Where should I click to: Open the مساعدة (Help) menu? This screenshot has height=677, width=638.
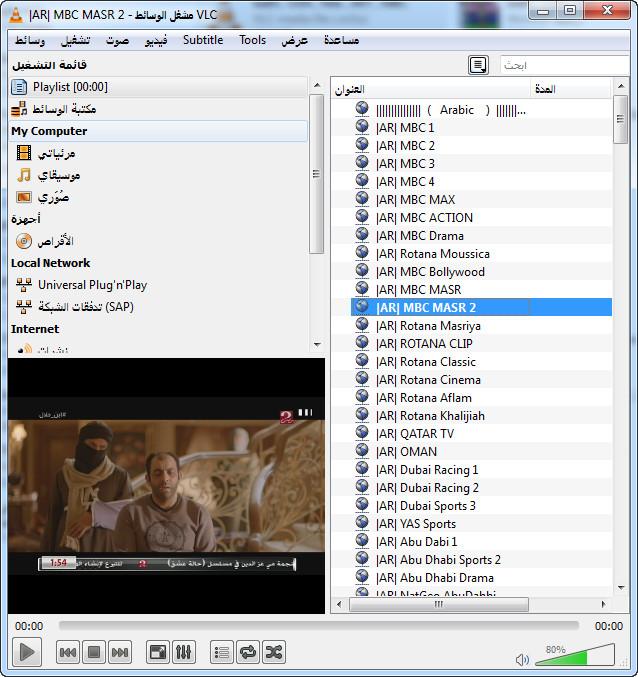(x=341, y=40)
